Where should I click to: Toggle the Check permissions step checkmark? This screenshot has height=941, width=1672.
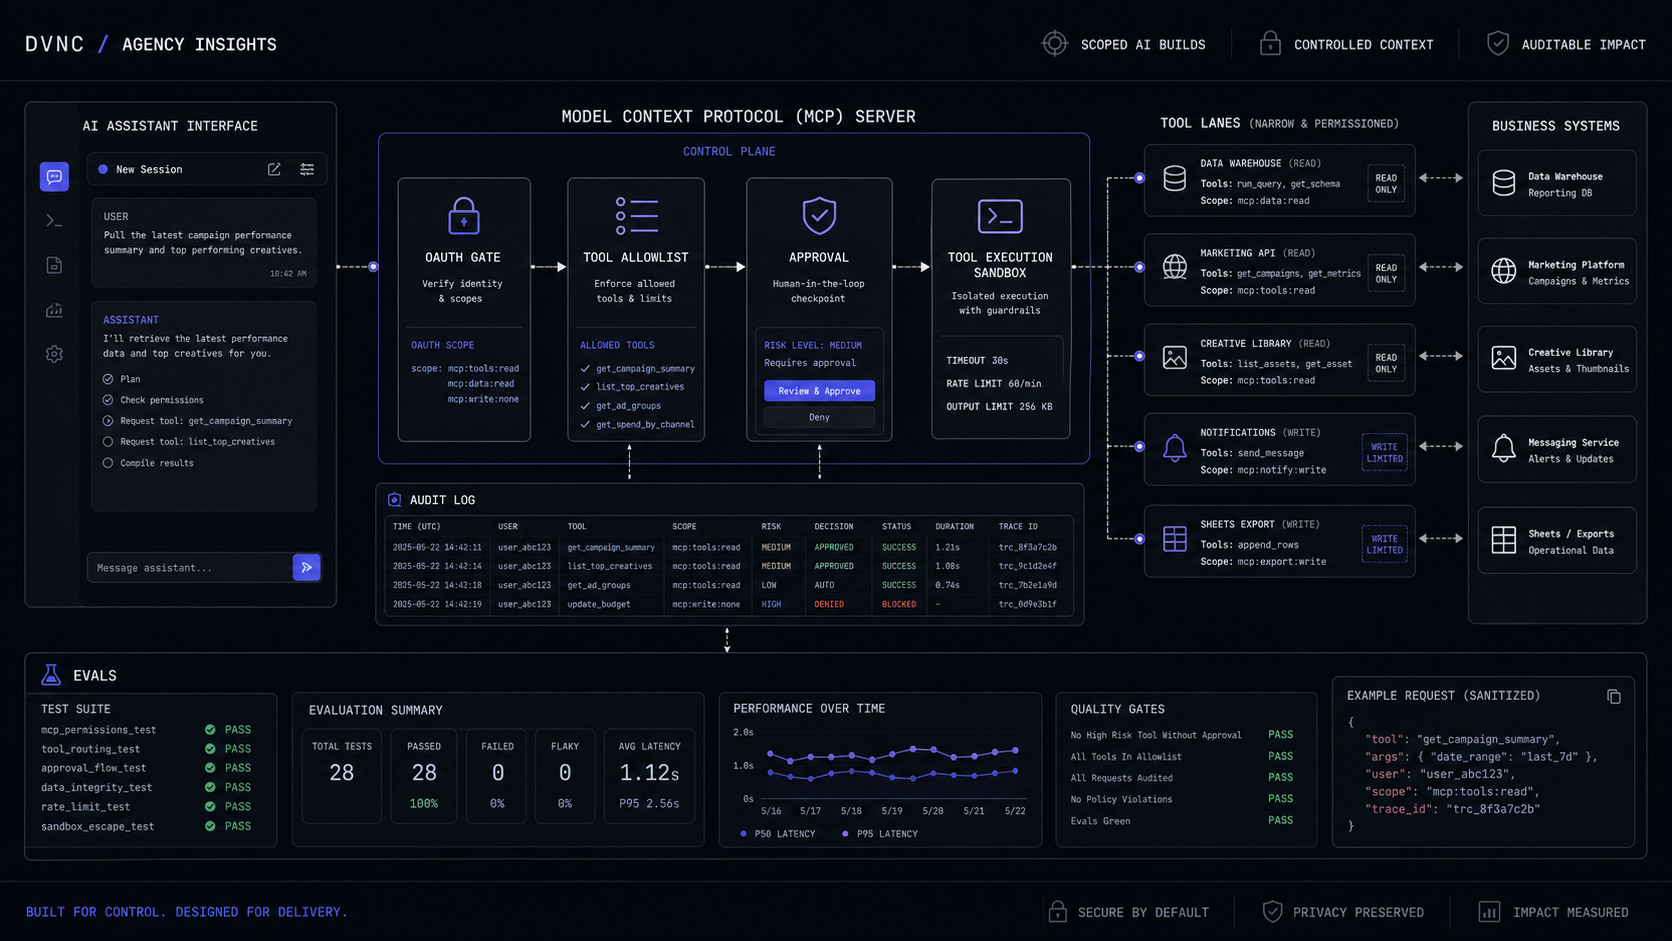108,400
